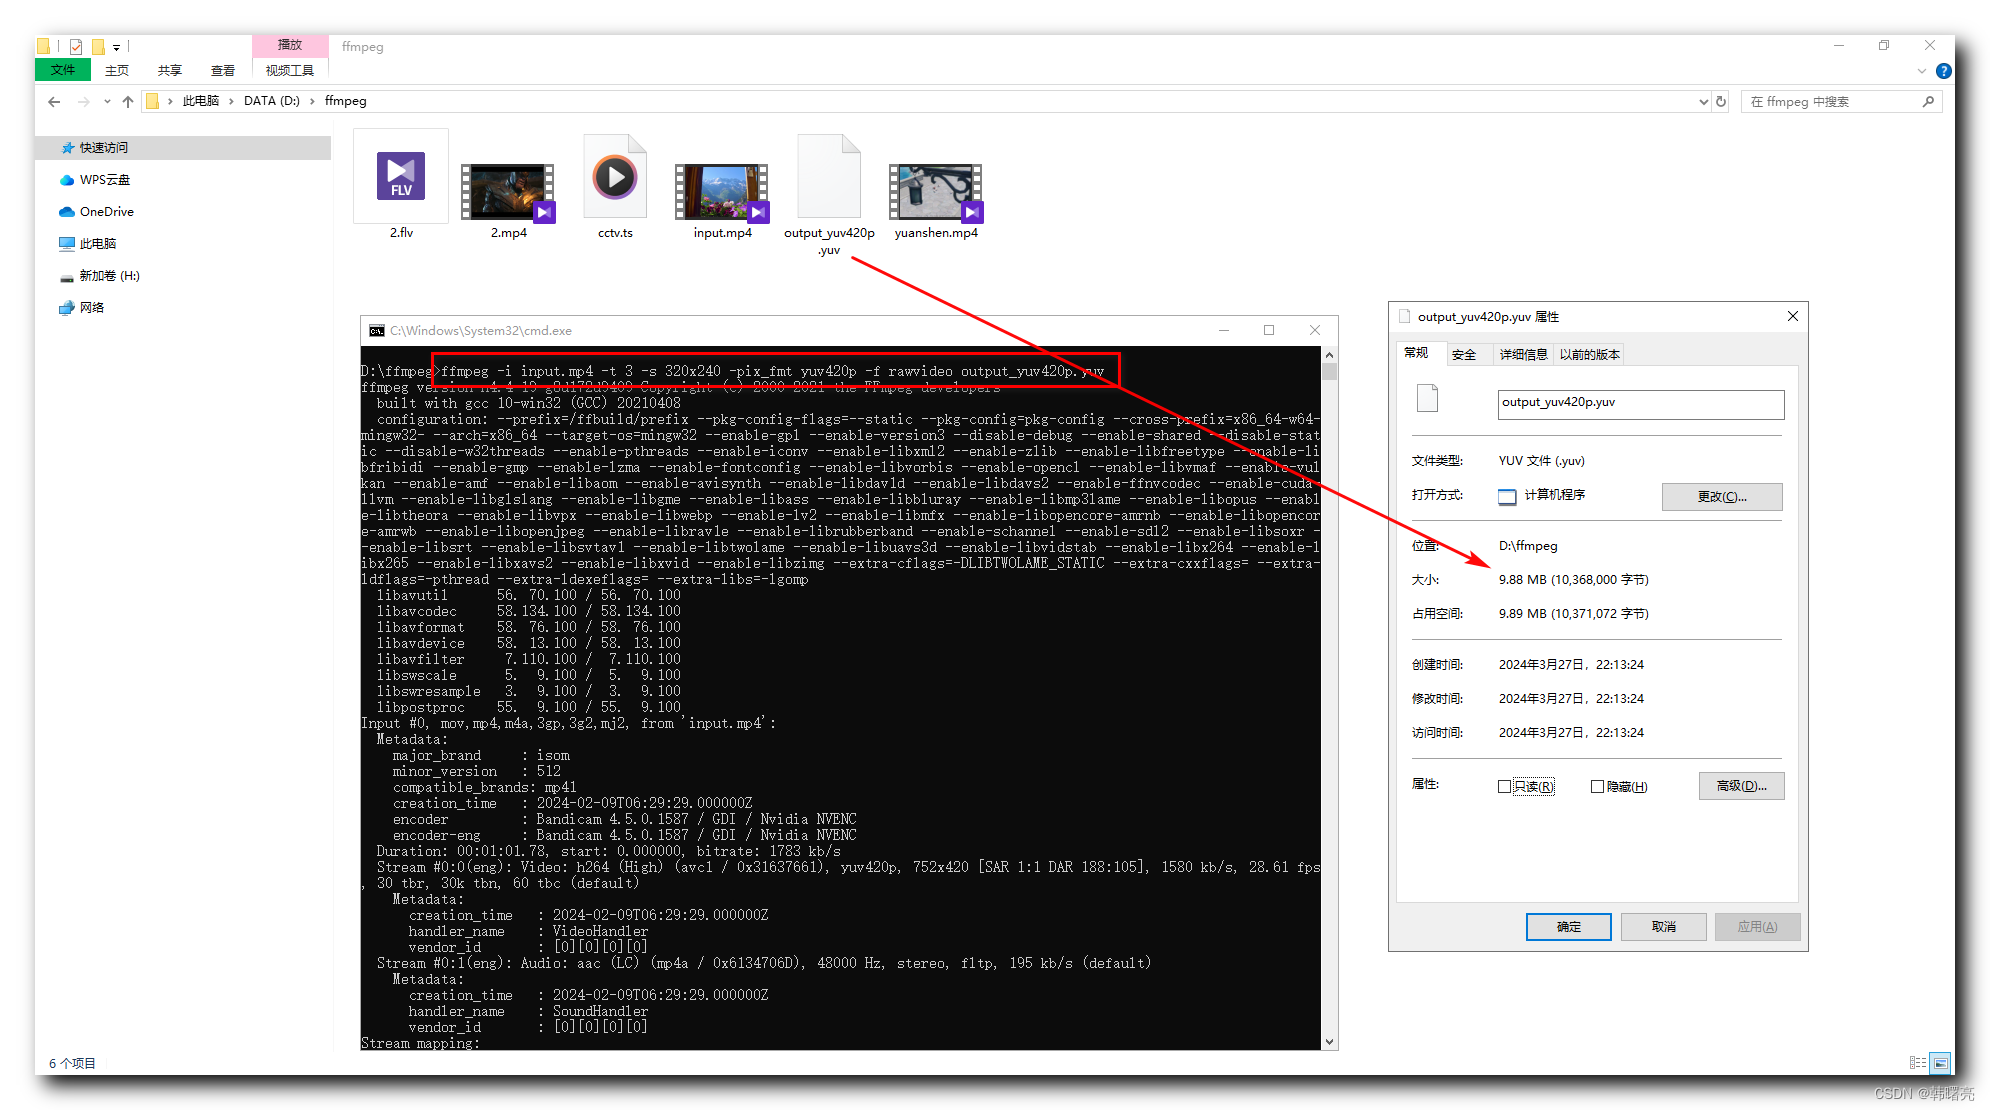The image size is (1990, 1110).
Task: Enable the read-only (只读) checkbox
Action: coord(1504,787)
